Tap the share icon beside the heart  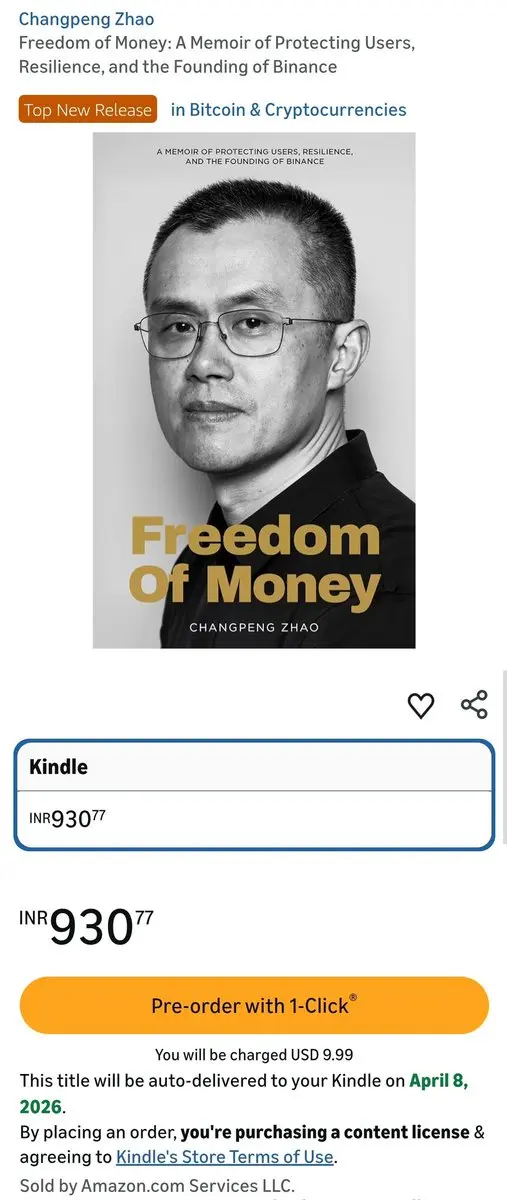(x=474, y=704)
